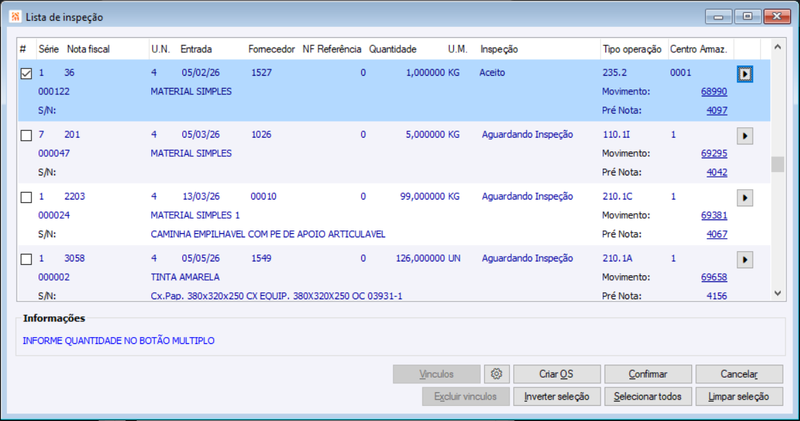Image resolution: width=800 pixels, height=421 pixels.
Task: Click operation type 210.1C
Action: pyautogui.click(x=617, y=196)
